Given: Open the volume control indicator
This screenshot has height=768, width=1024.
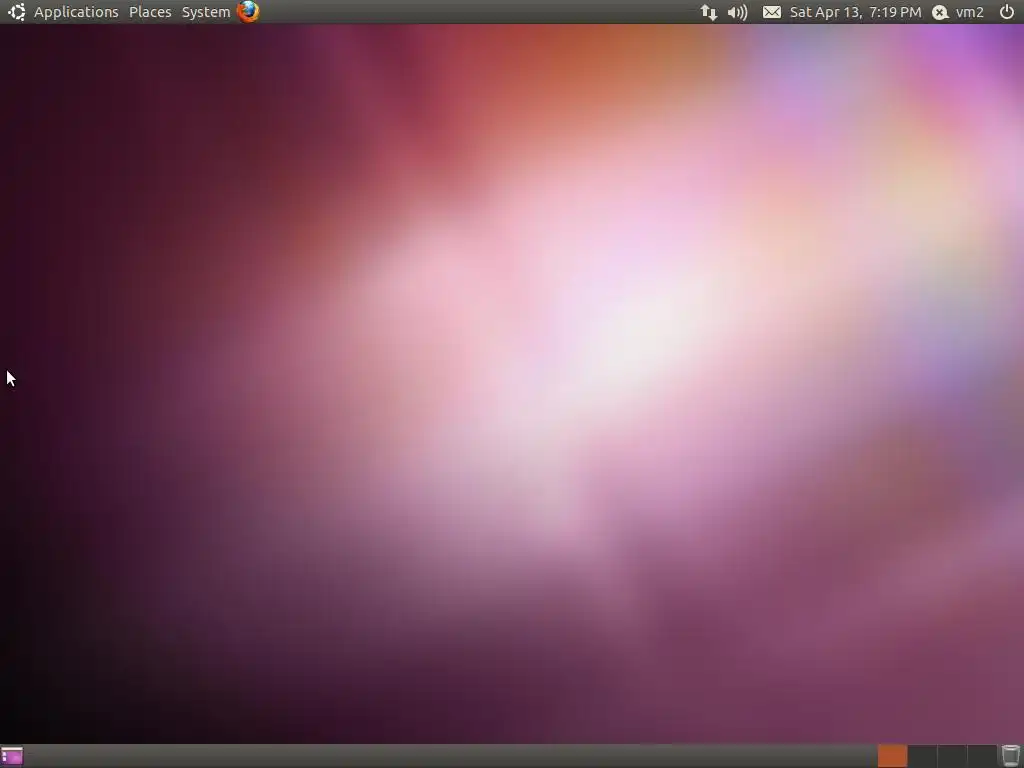Looking at the screenshot, I should point(737,12).
